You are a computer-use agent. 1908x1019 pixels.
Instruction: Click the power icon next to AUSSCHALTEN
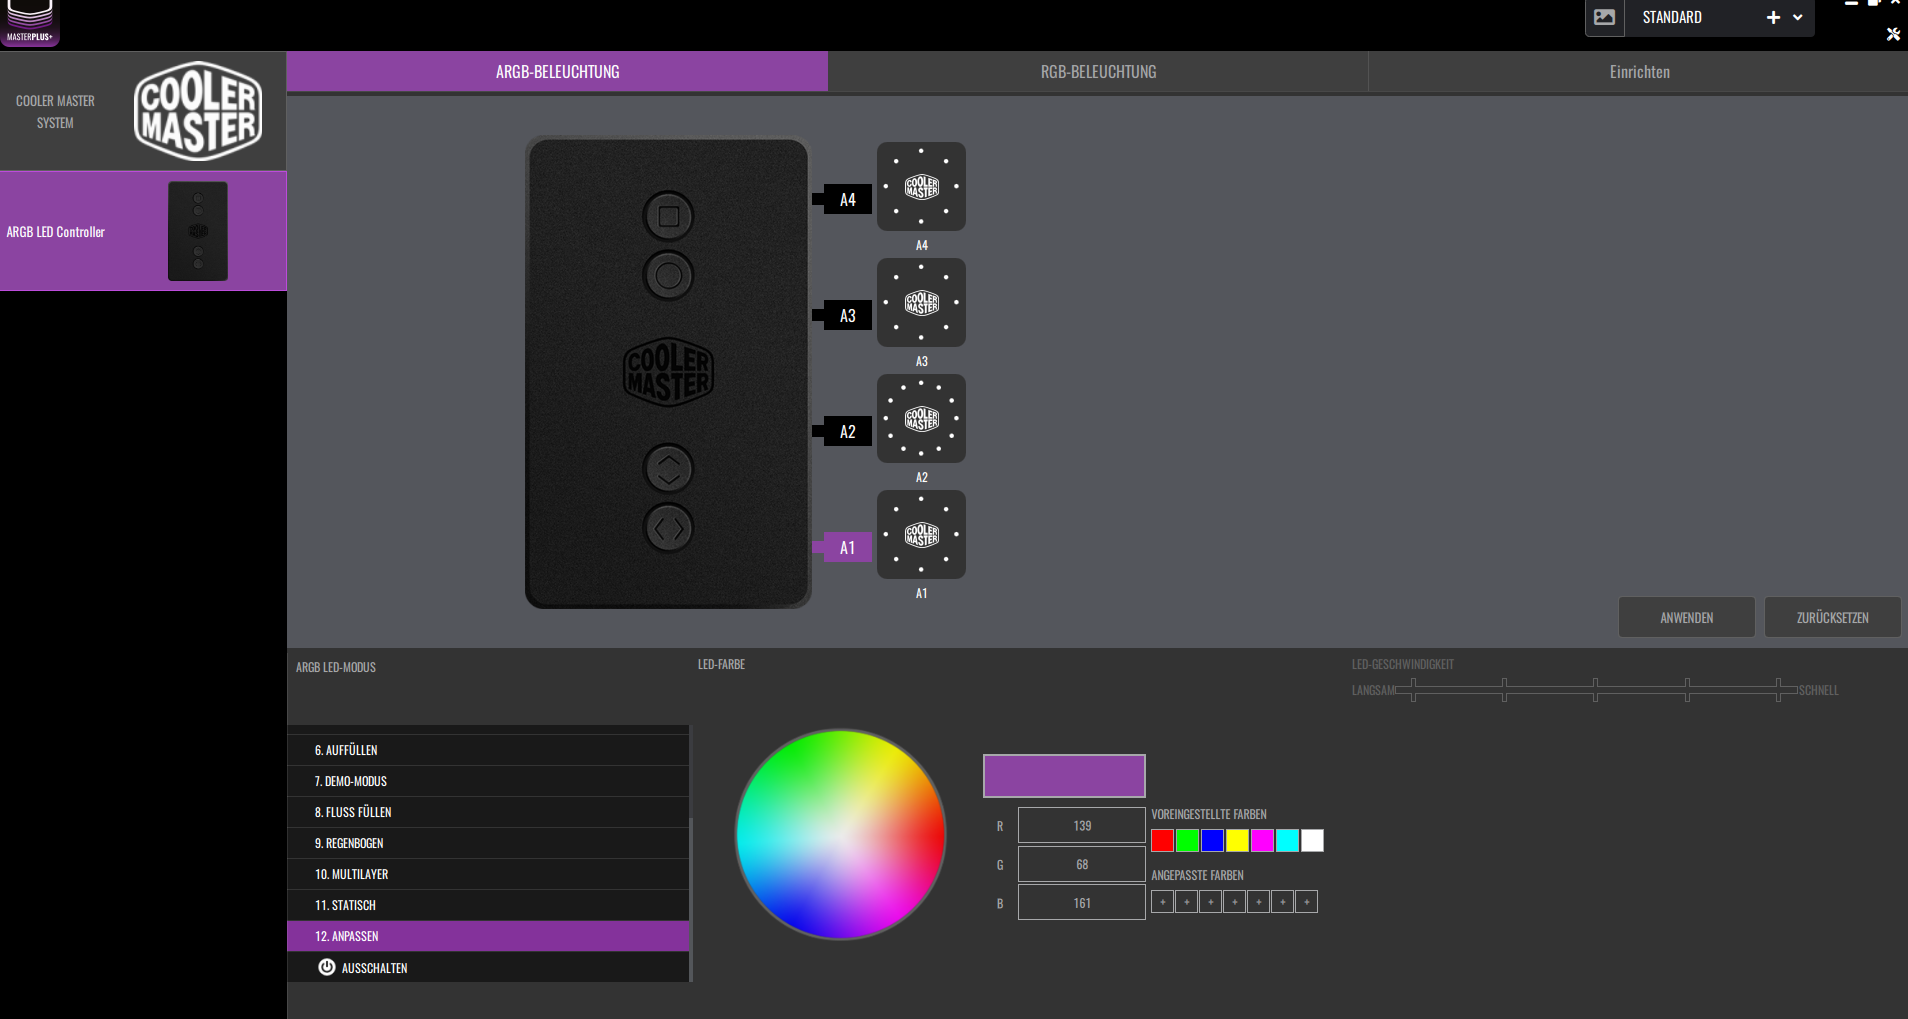point(327,967)
